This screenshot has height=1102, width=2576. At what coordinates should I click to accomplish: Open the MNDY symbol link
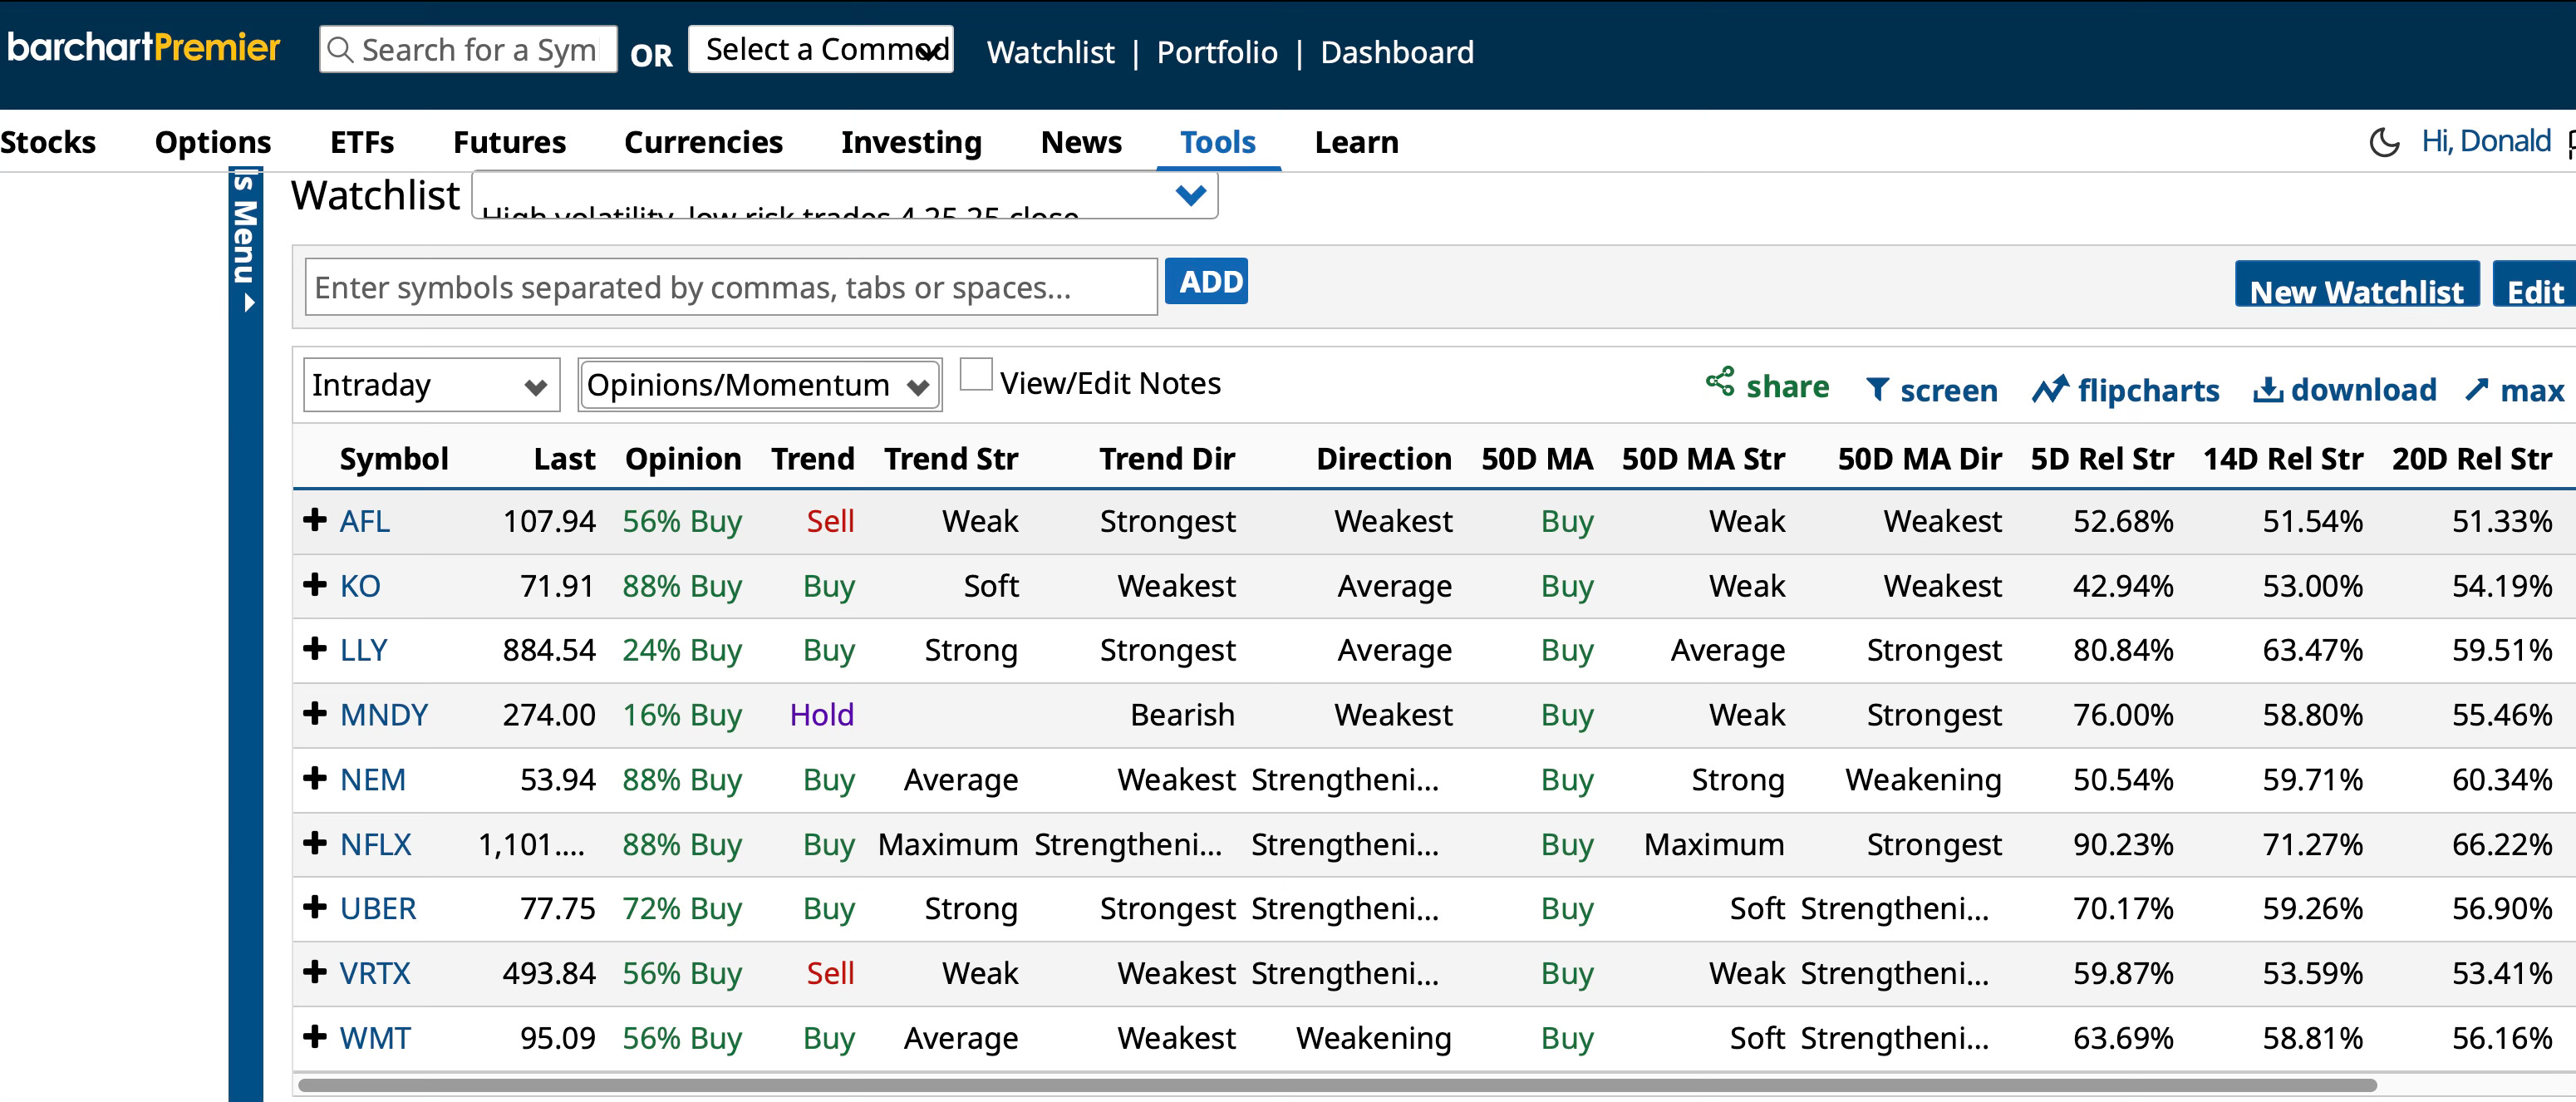(x=384, y=715)
